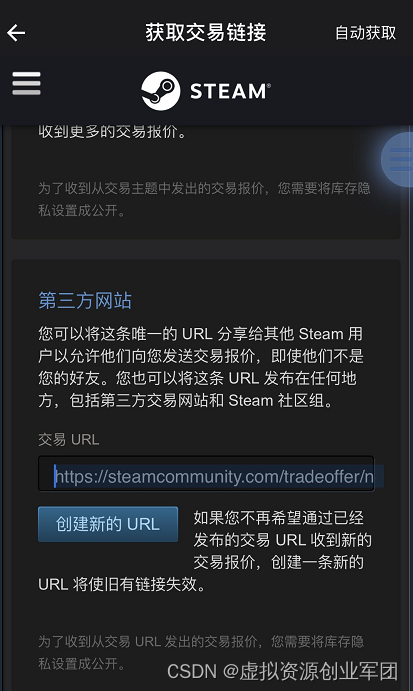The image size is (413, 691).
Task: Tap the 第三方网站 blue heading
Action: [85, 301]
